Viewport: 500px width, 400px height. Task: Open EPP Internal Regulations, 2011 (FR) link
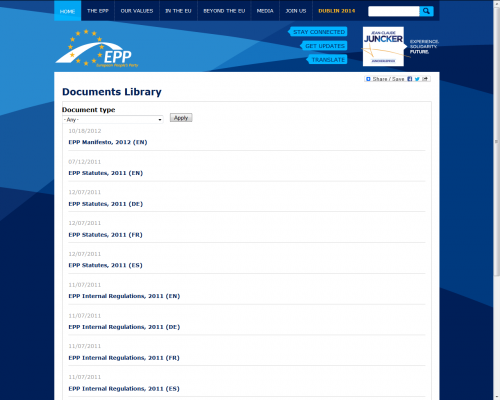click(x=124, y=358)
